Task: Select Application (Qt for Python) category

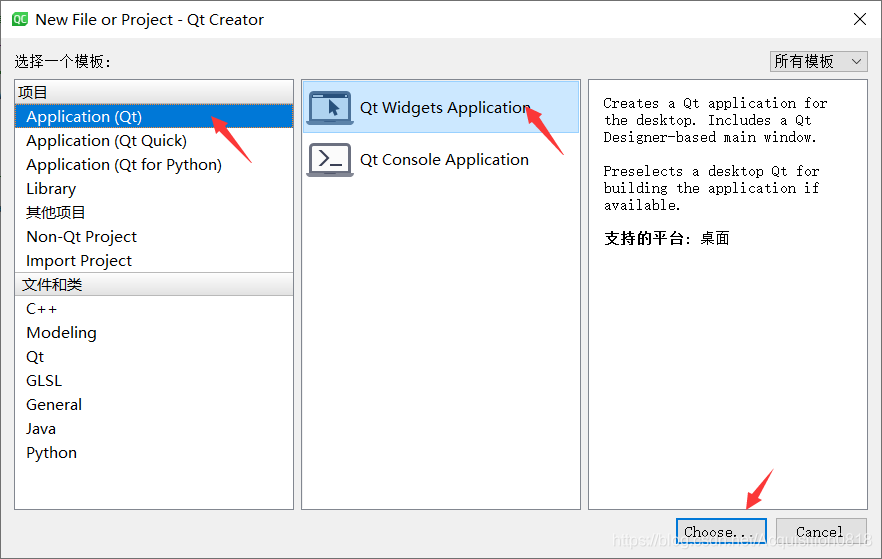Action: [154, 165]
